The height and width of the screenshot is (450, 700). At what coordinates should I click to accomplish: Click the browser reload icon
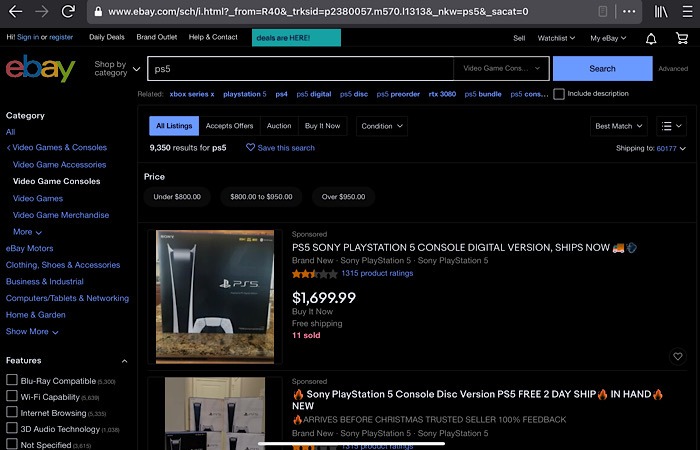pos(68,12)
